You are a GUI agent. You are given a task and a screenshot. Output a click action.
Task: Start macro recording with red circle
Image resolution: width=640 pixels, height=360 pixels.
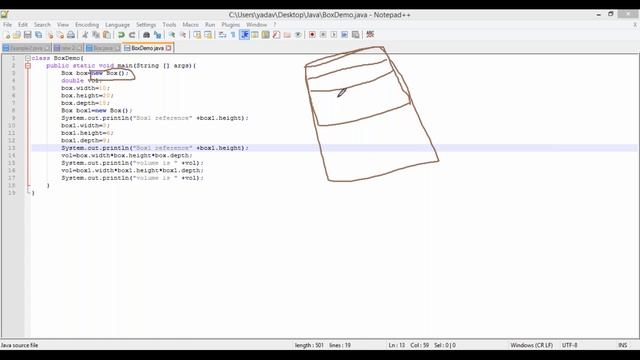[x=312, y=35]
